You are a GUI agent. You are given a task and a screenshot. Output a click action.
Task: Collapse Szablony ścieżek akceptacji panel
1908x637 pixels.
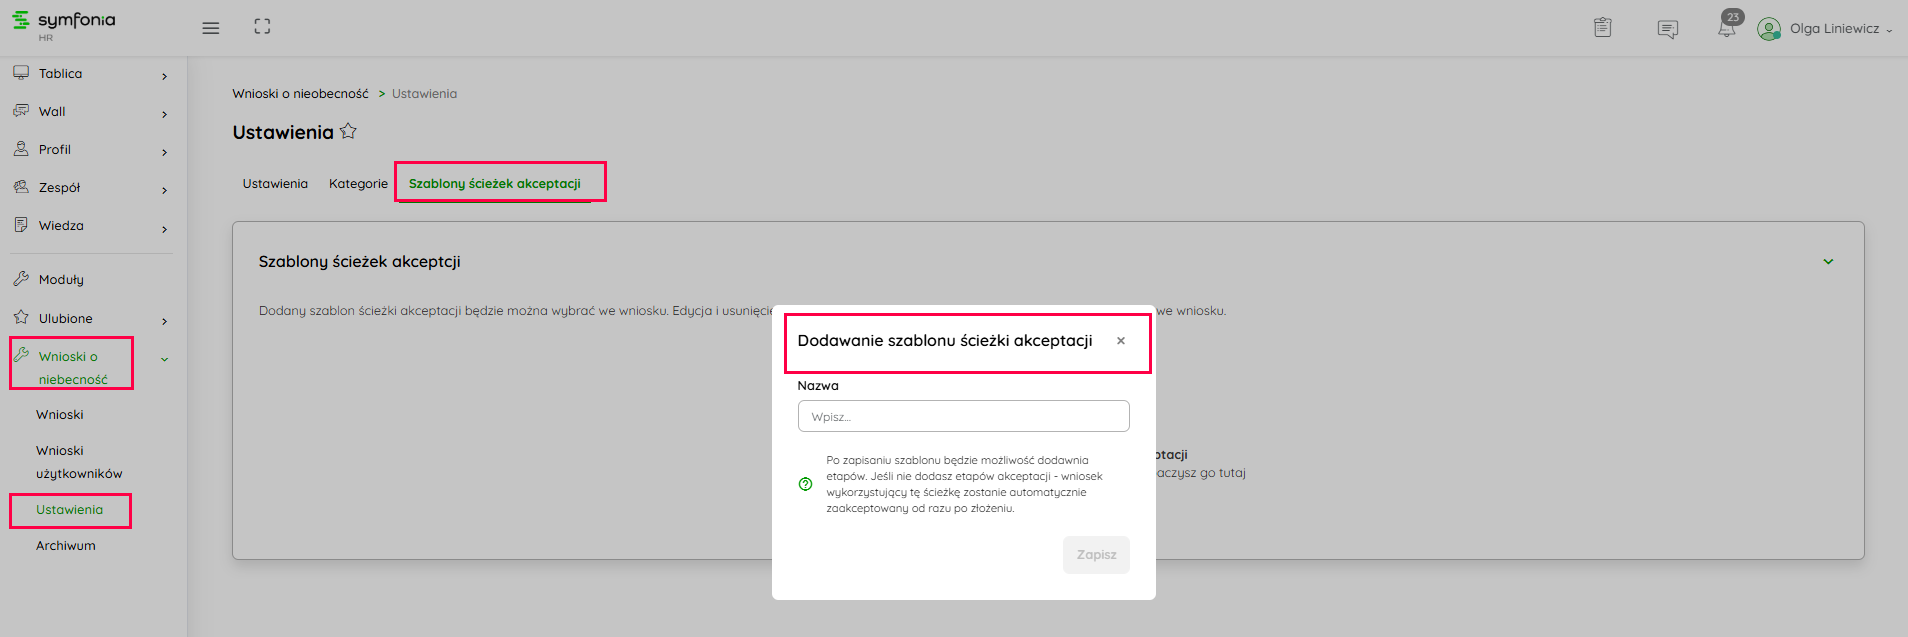(x=1828, y=262)
